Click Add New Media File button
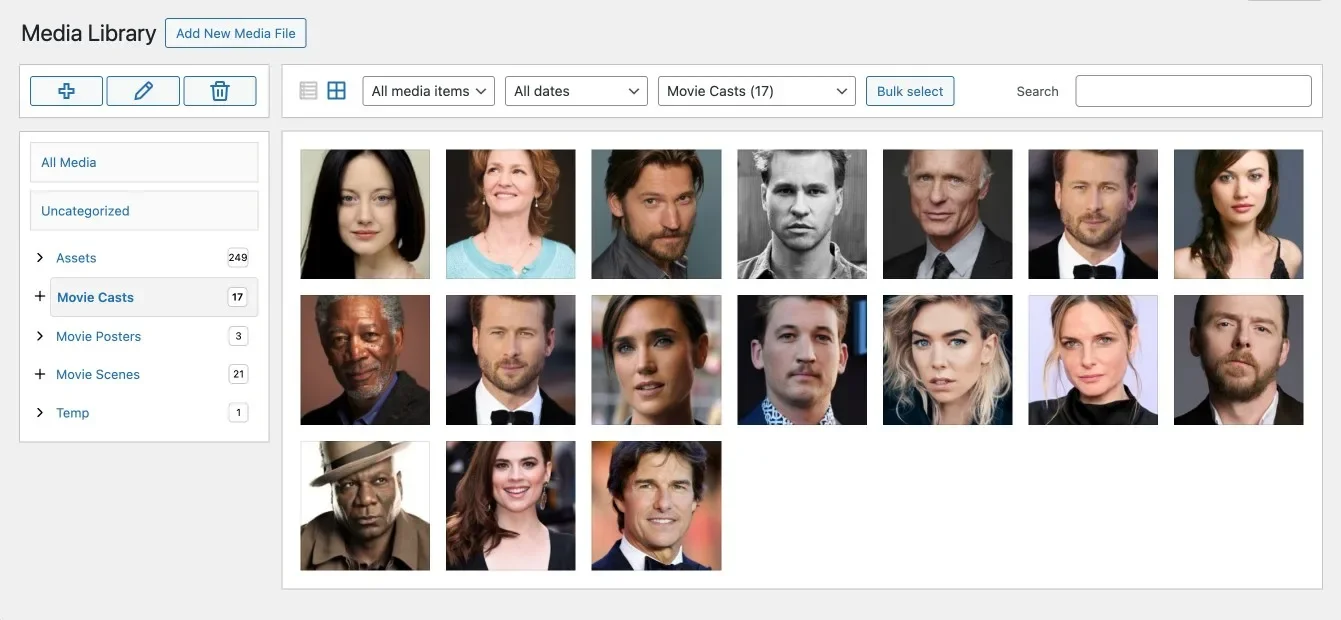Screen dimensions: 1341x620 coord(236,33)
